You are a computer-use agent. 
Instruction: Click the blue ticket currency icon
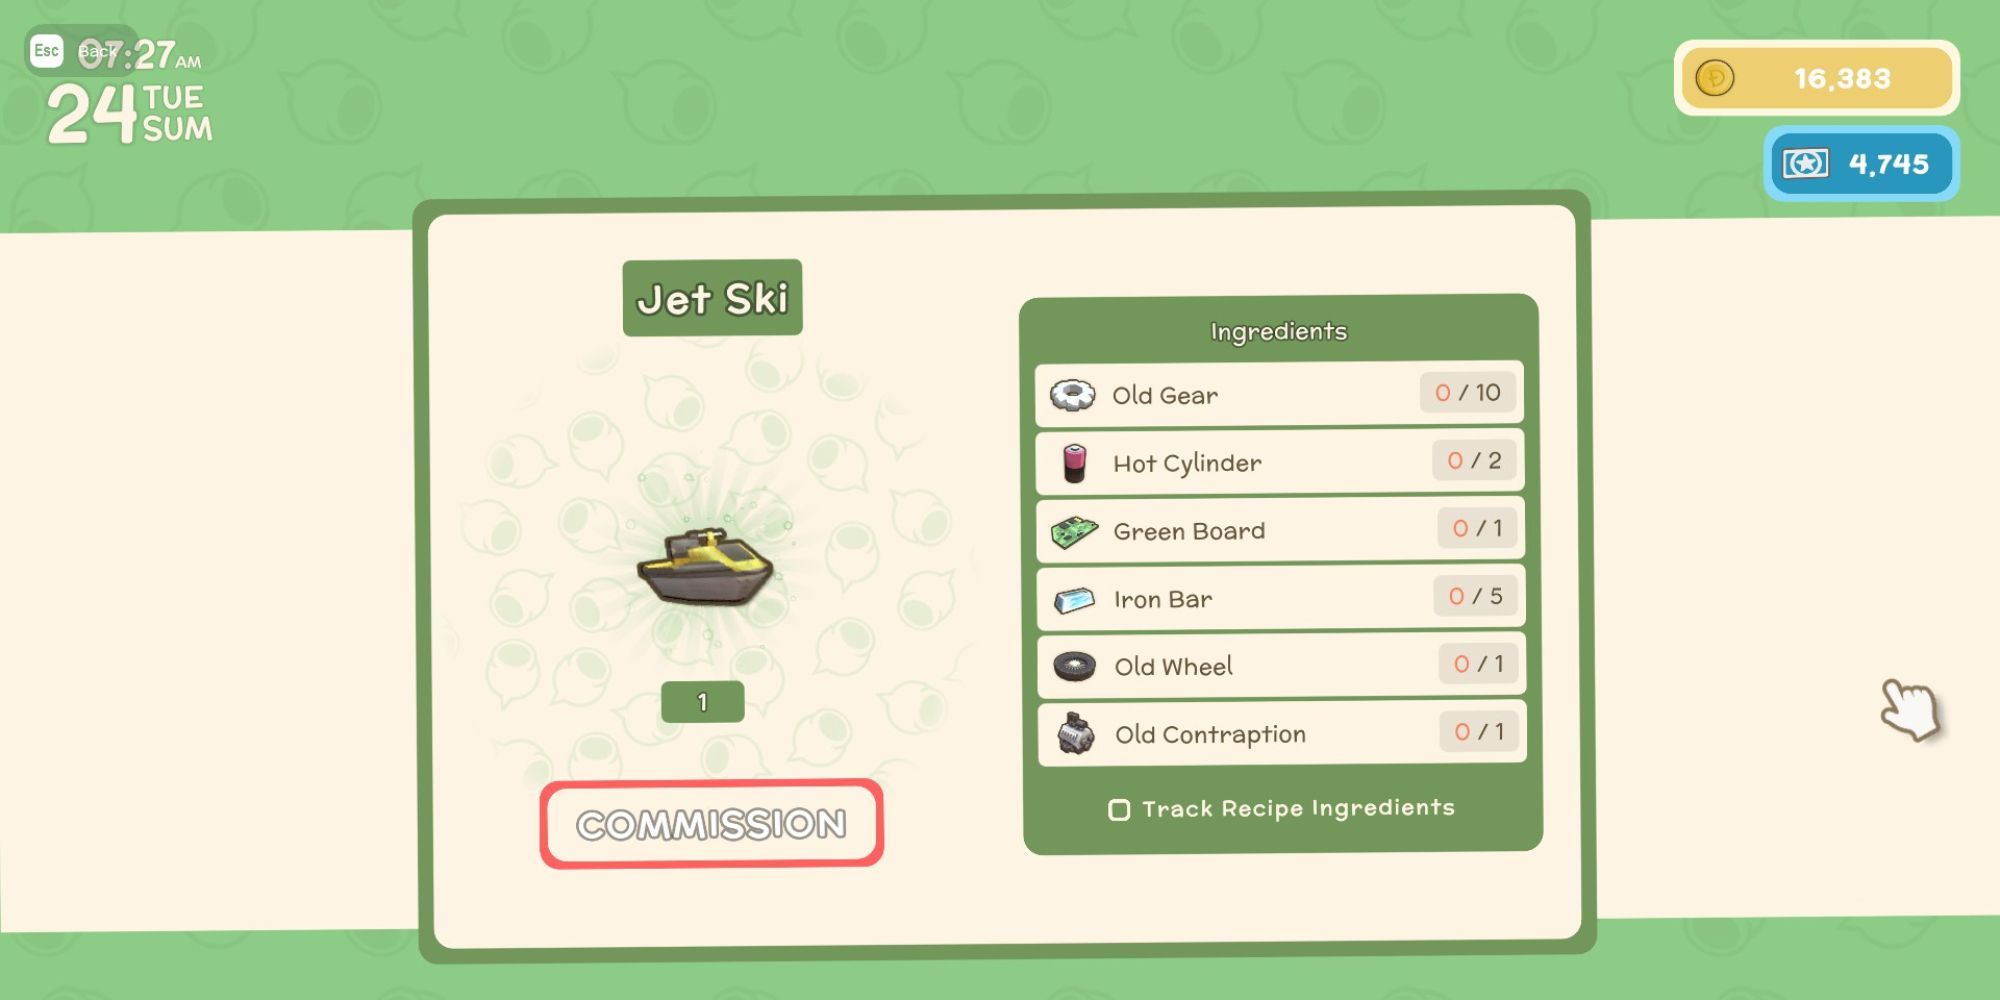1806,163
